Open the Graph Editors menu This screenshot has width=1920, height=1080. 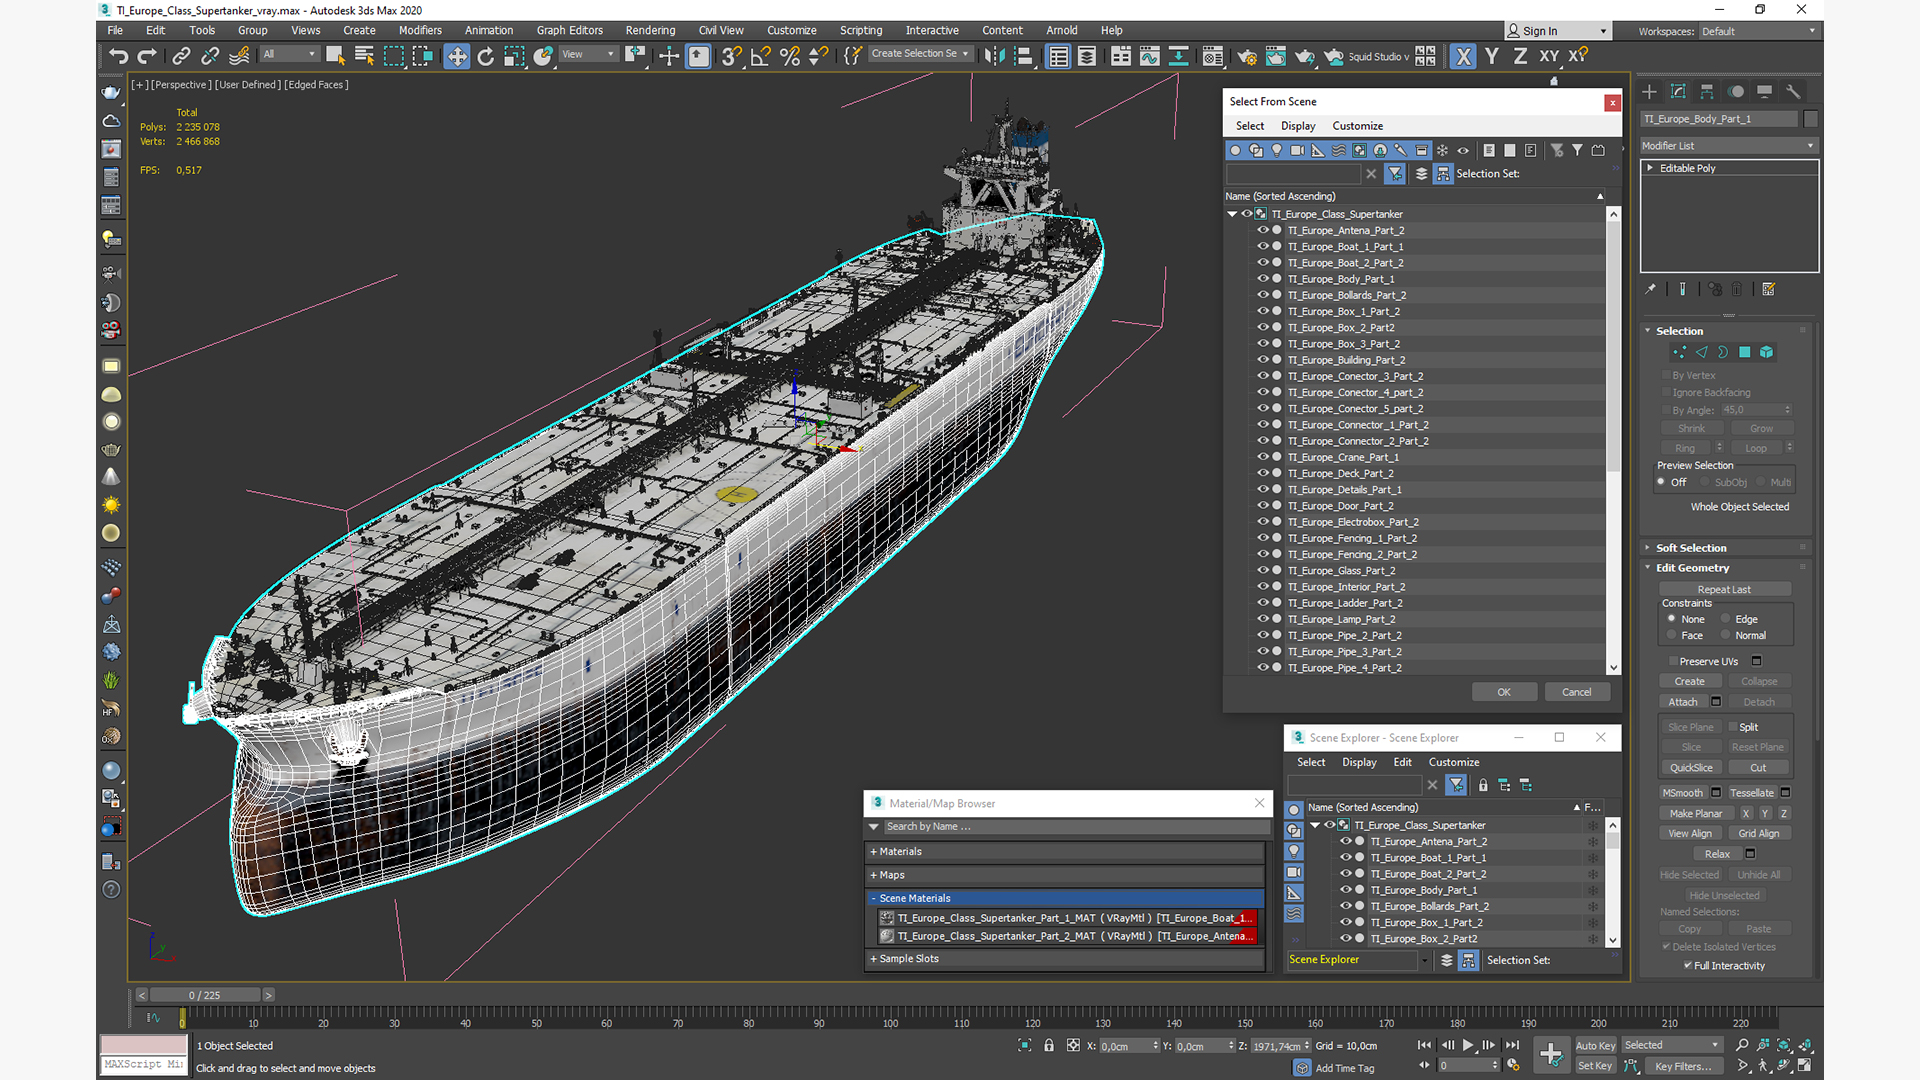point(570,30)
